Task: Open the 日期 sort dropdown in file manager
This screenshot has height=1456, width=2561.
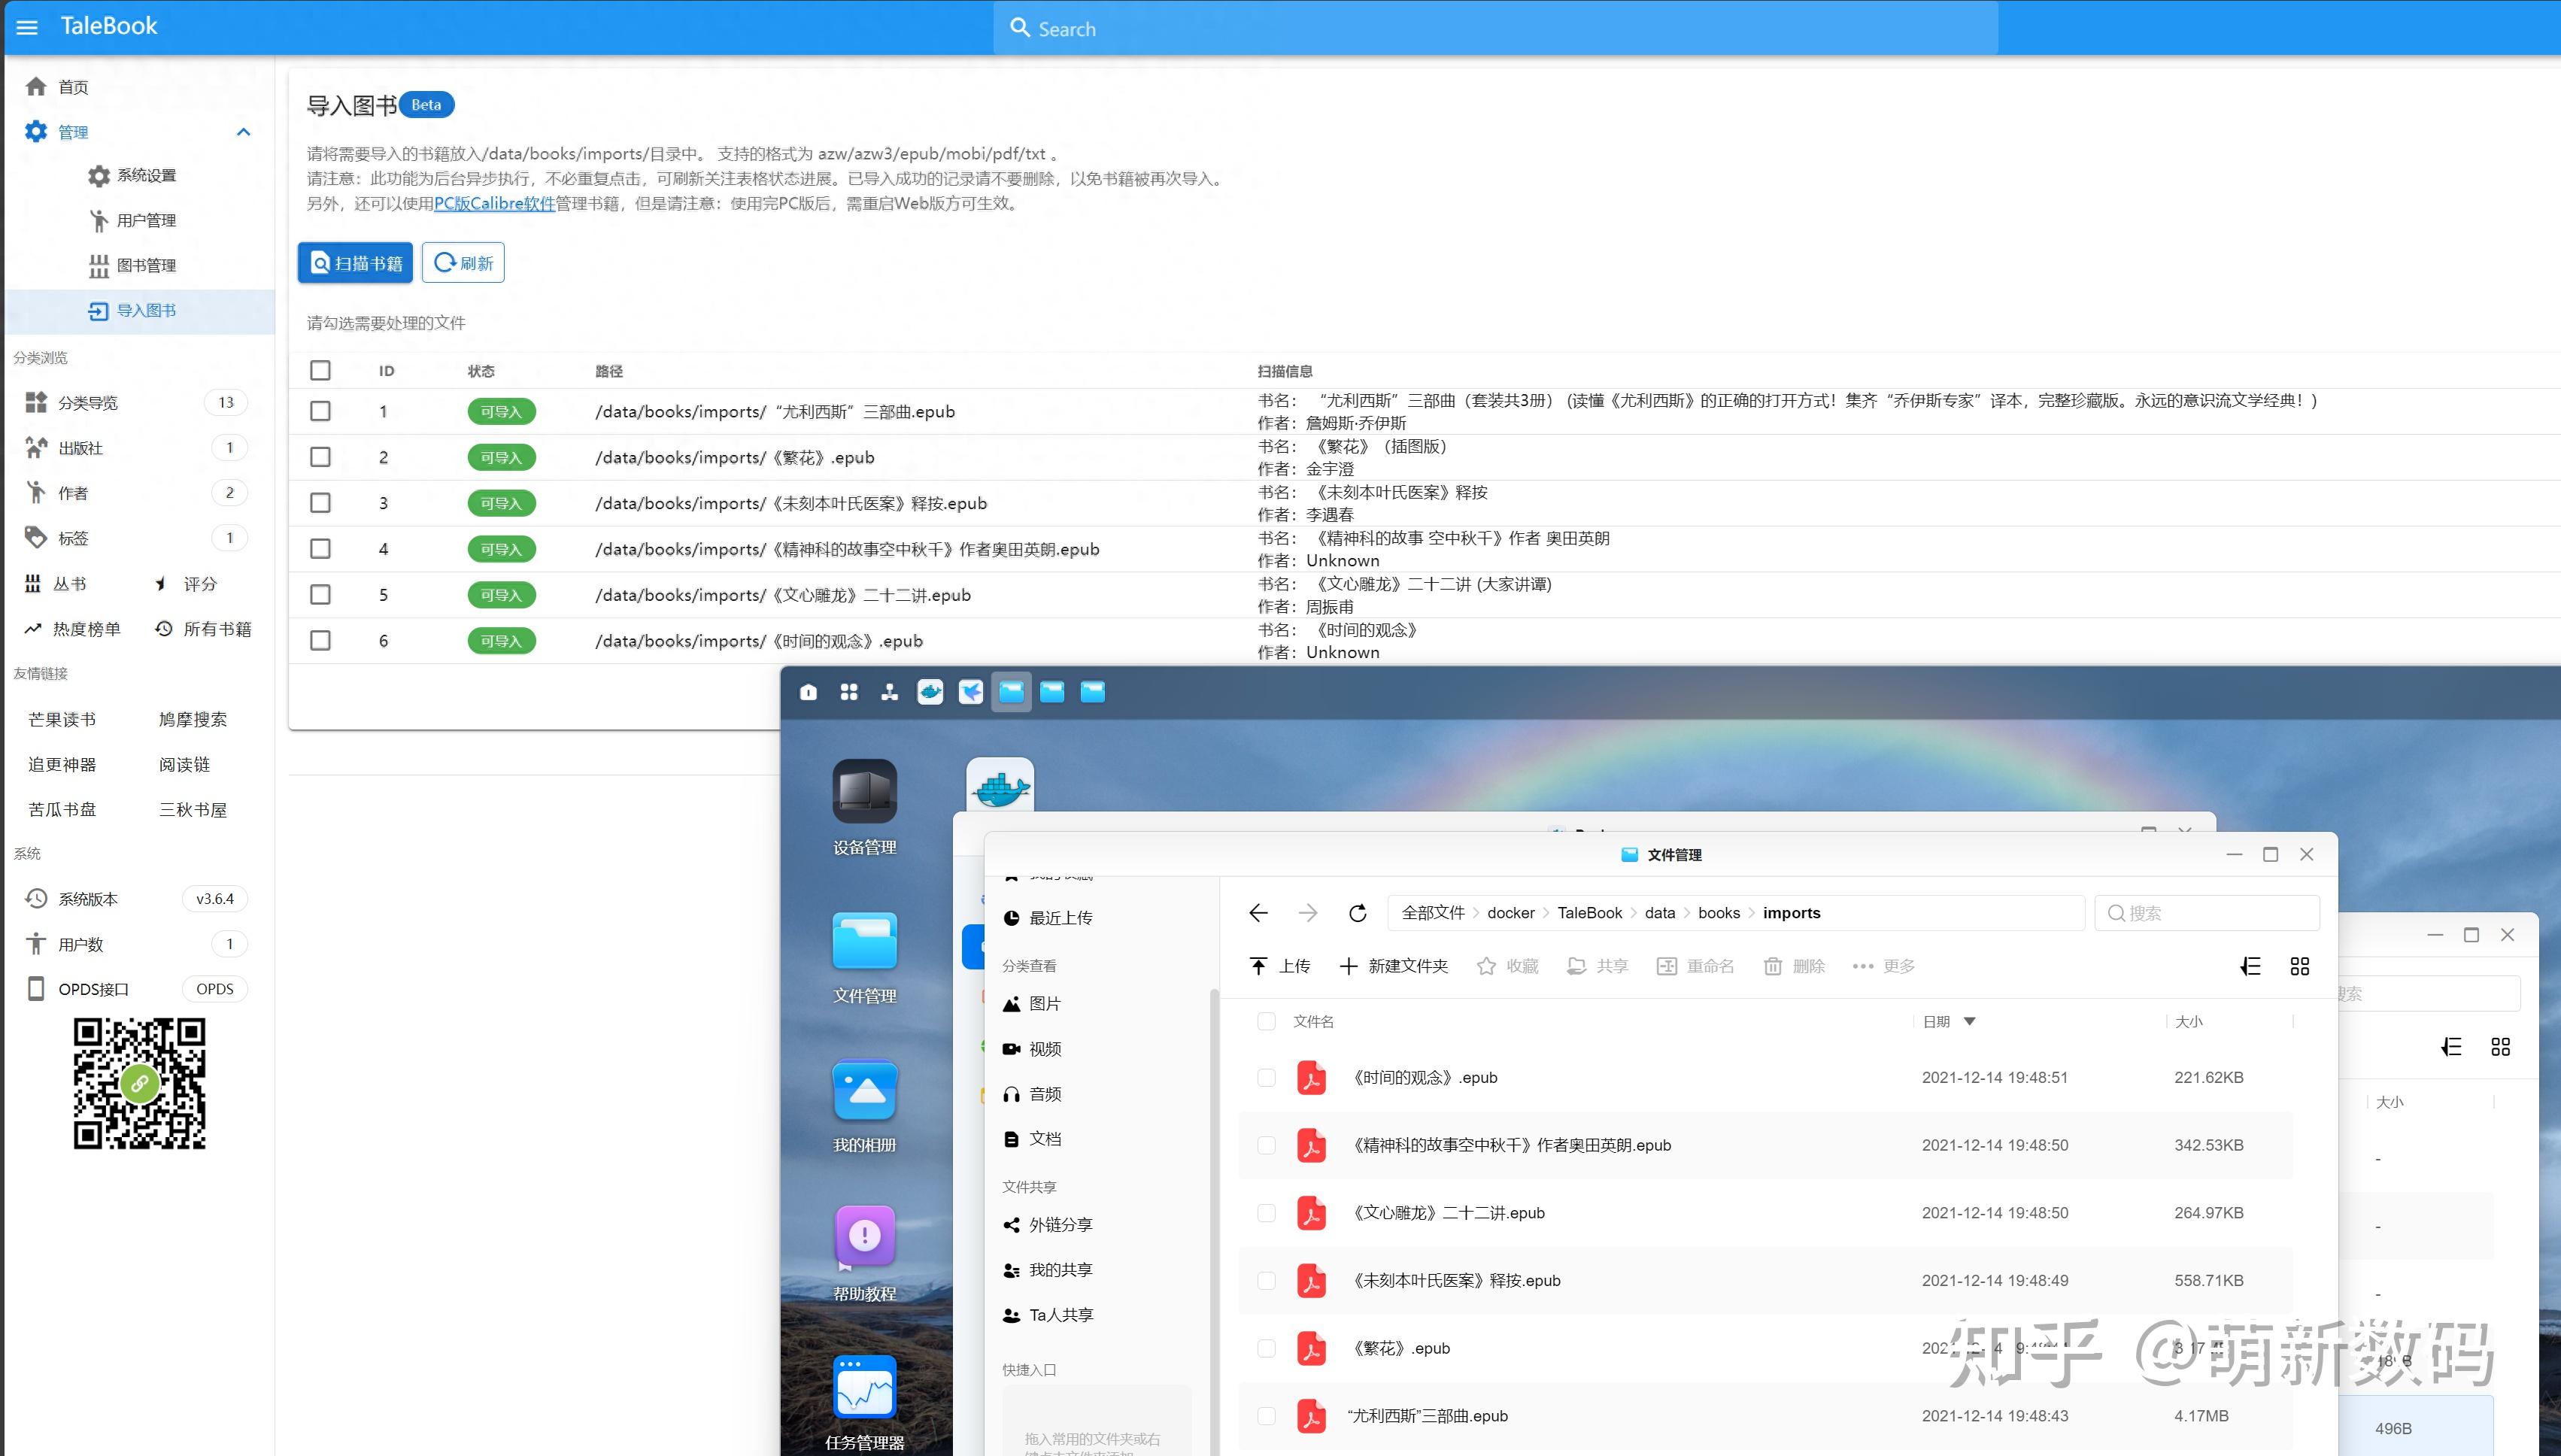Action: coord(1949,1021)
